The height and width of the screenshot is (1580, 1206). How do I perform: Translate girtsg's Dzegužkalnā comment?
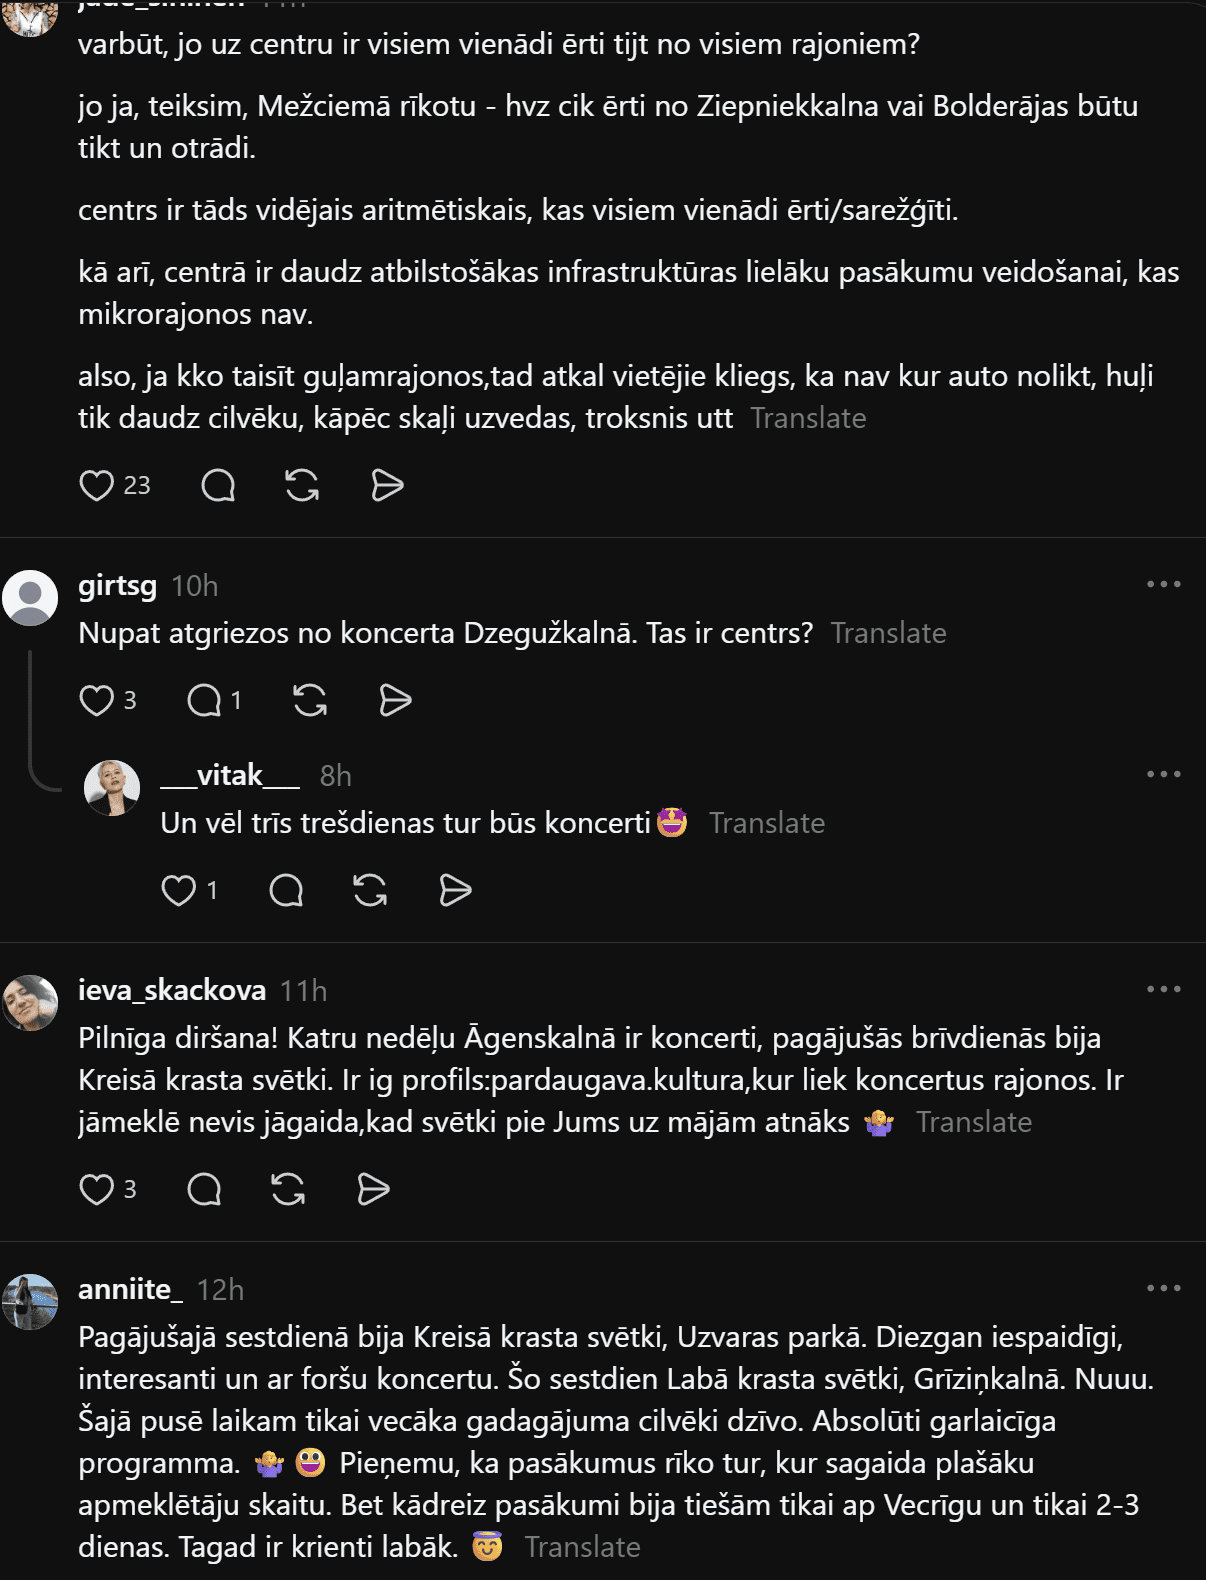[x=888, y=633]
